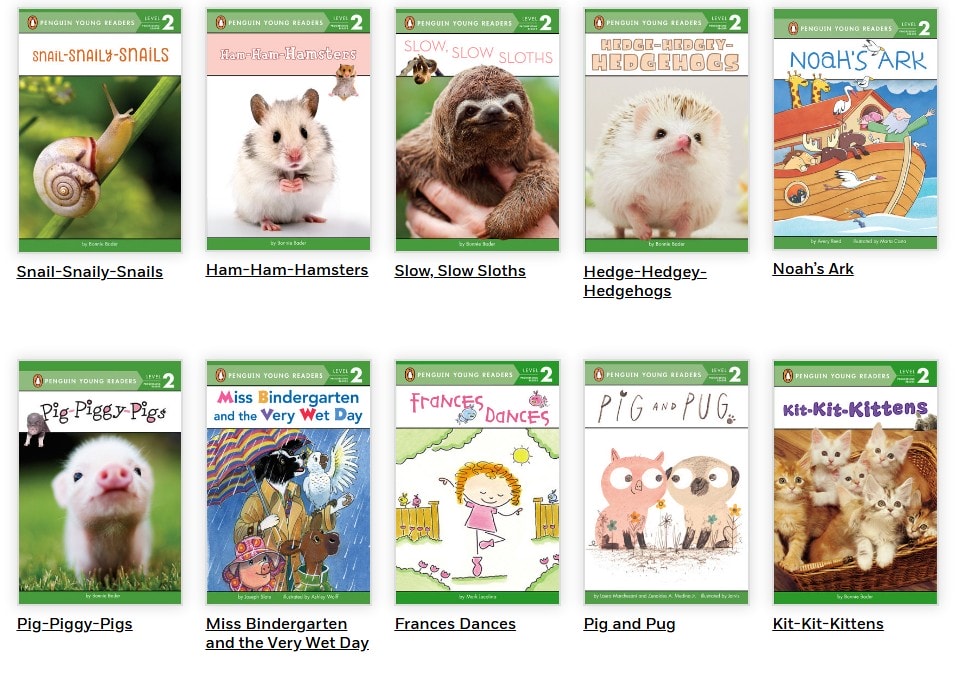Follow the Miss Bindergarten title link
The image size is (961, 675).
287,633
